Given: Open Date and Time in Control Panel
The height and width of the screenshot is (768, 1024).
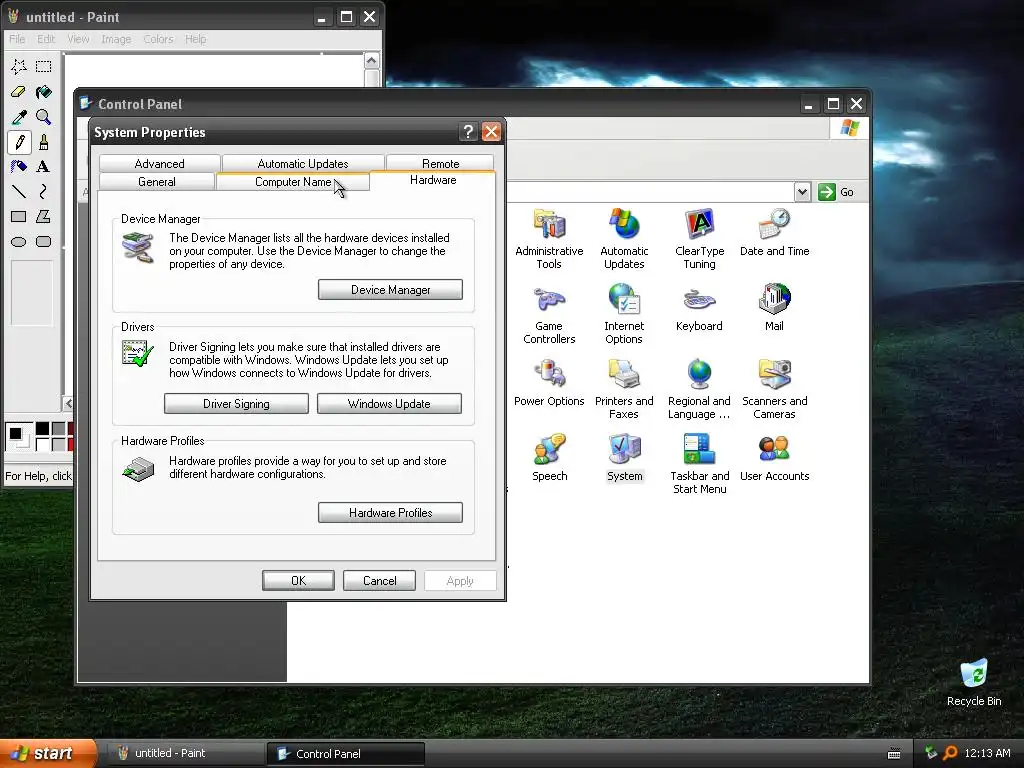Looking at the screenshot, I should [x=775, y=232].
